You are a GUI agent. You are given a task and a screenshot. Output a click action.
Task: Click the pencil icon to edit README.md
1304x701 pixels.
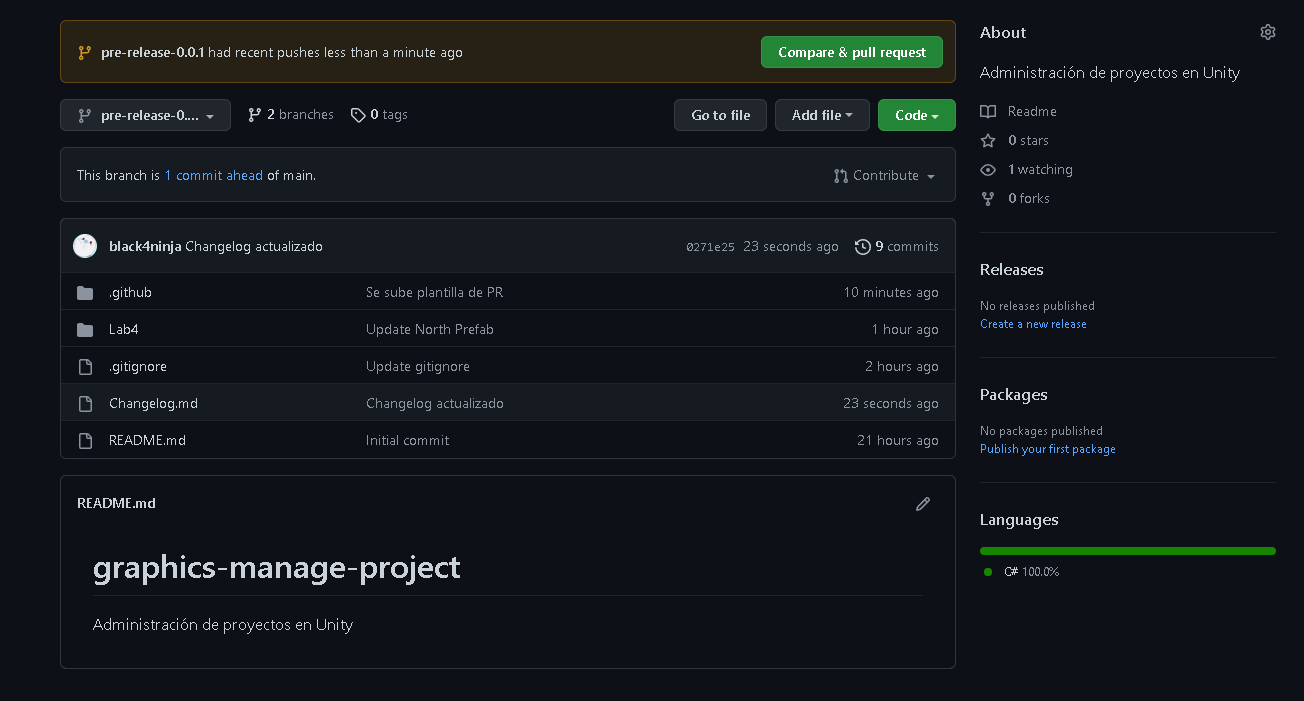pos(923,504)
